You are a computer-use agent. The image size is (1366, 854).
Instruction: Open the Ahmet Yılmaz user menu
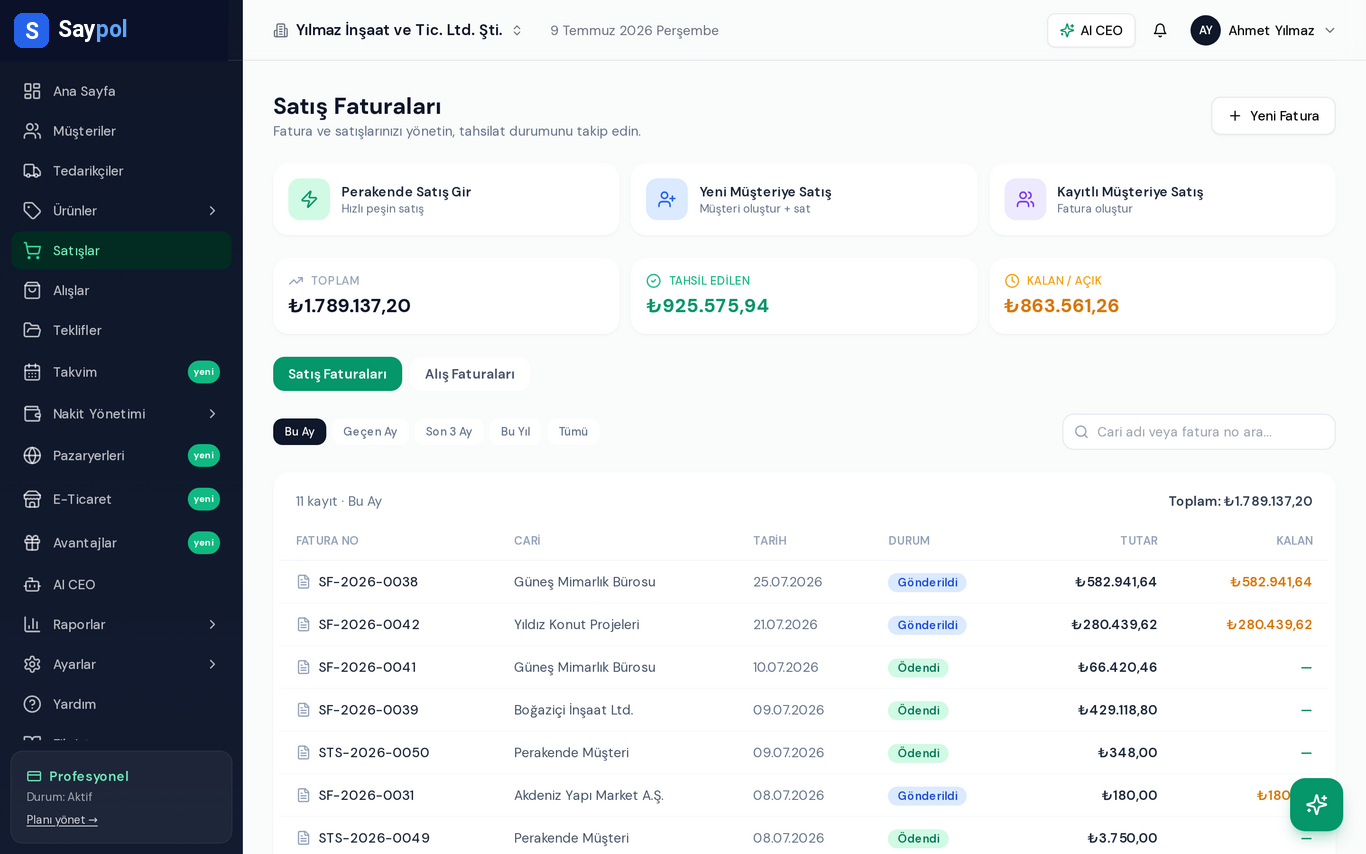coord(1263,30)
